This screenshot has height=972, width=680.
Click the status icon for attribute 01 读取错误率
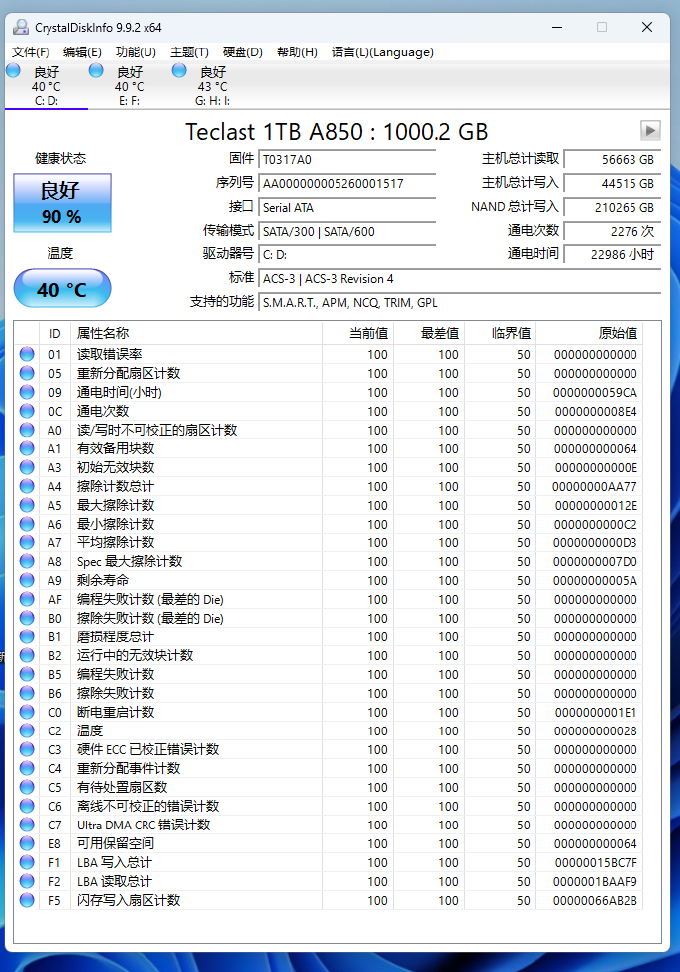coord(27,354)
